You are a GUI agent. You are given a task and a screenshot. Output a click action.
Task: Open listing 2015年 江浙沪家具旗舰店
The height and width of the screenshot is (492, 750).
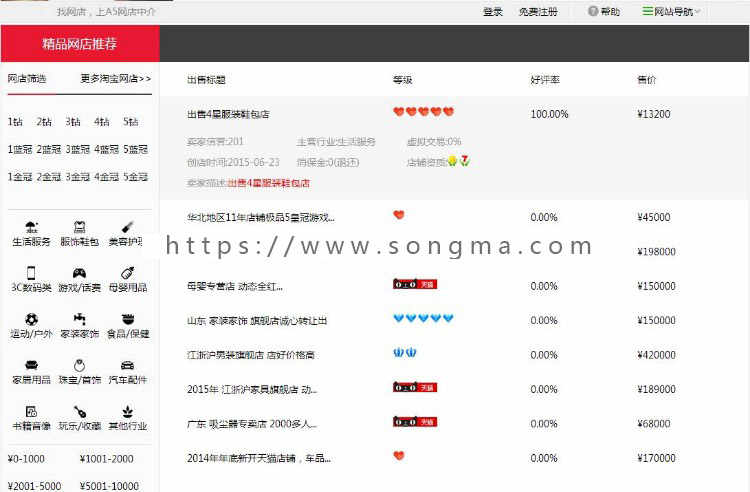point(252,390)
